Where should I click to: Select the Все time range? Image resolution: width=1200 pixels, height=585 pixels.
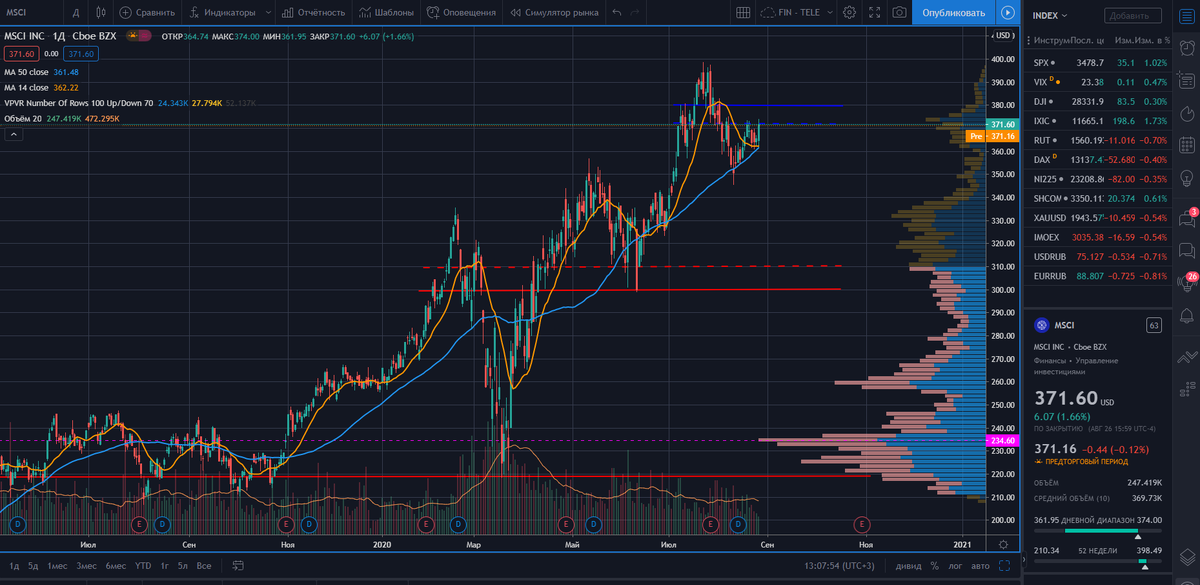(x=204, y=566)
